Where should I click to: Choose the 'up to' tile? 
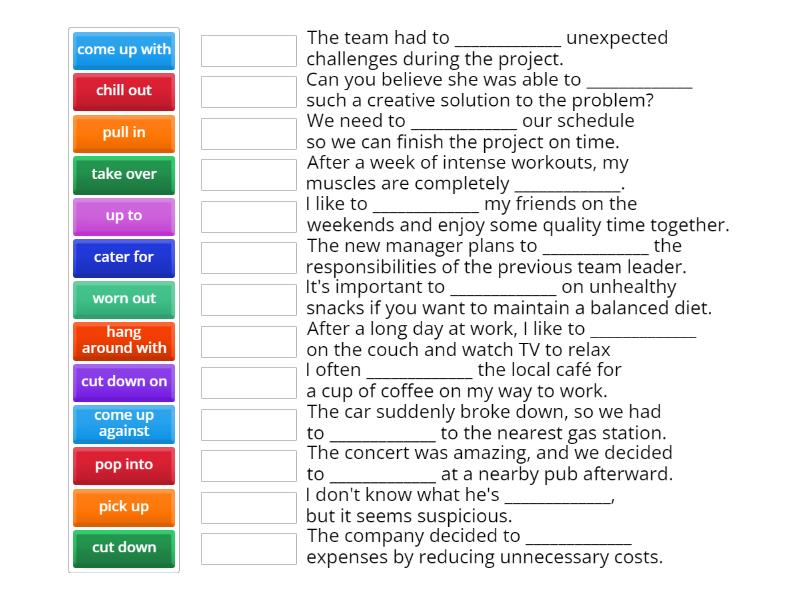tap(123, 216)
